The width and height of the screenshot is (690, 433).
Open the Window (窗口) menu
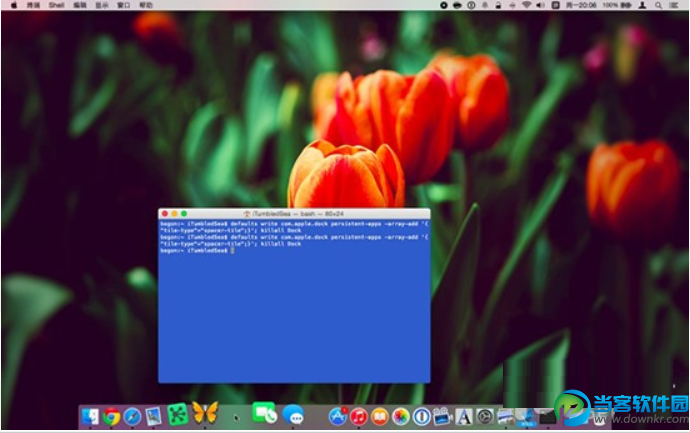pos(124,5)
